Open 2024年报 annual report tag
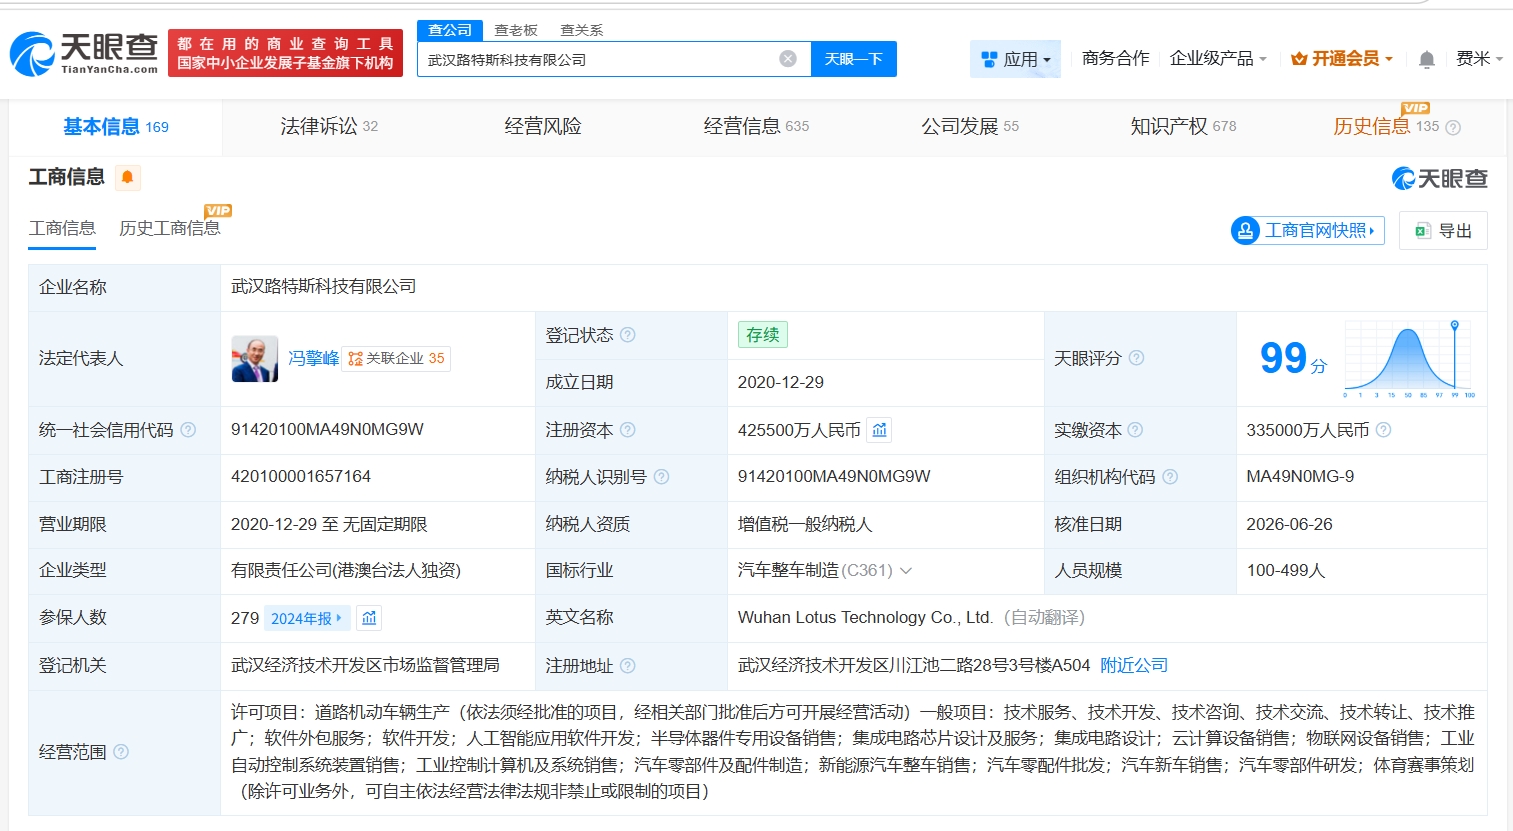Image resolution: width=1513 pixels, height=831 pixels. pos(308,618)
